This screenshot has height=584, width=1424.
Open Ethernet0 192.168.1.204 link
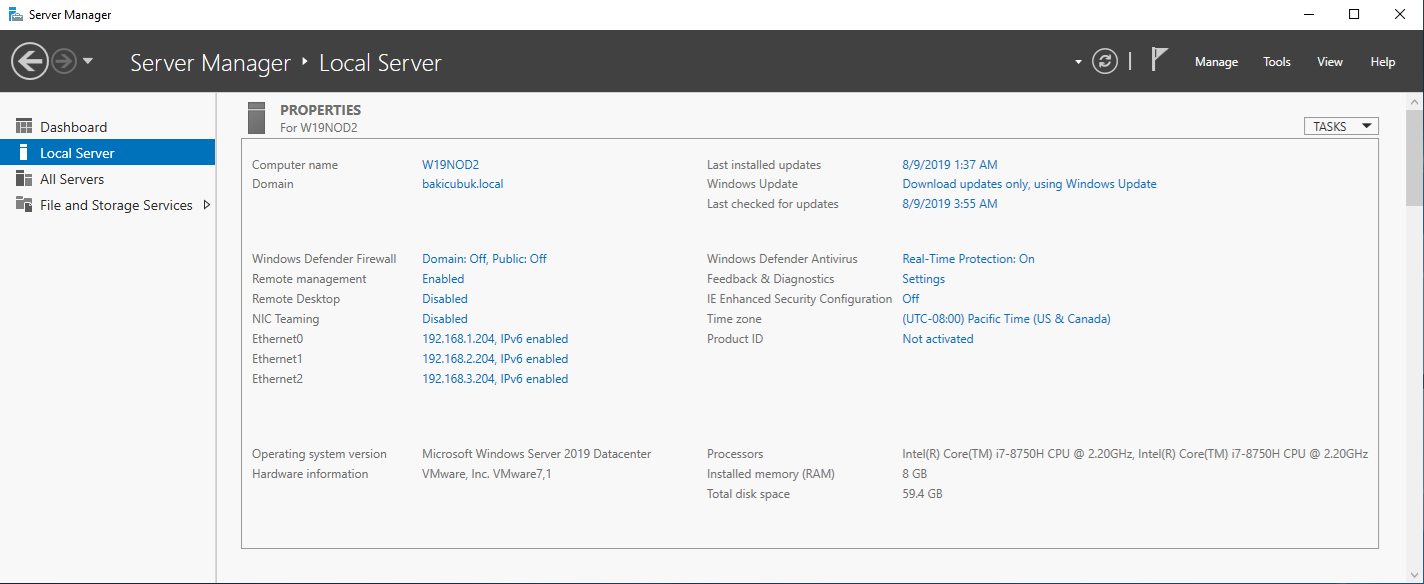click(x=495, y=339)
